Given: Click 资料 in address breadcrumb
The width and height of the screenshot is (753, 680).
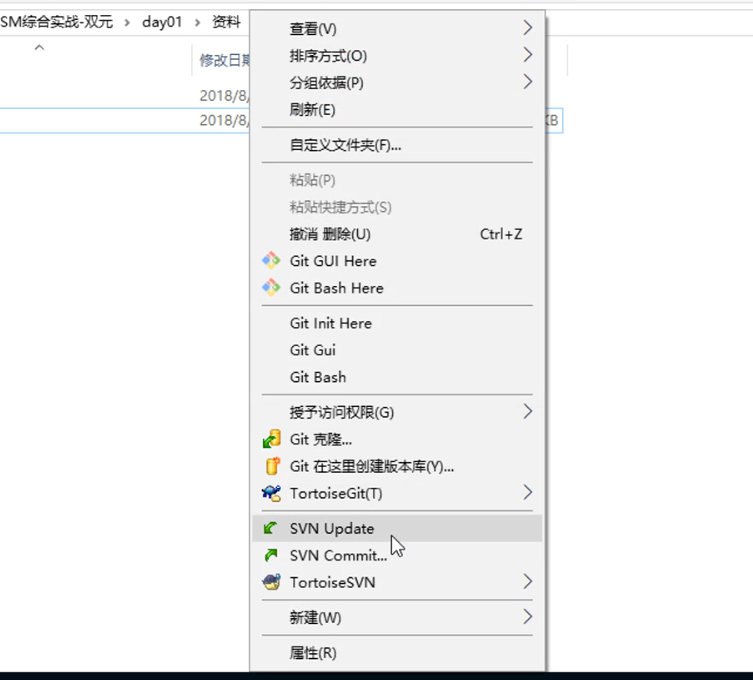Looking at the screenshot, I should 226,22.
